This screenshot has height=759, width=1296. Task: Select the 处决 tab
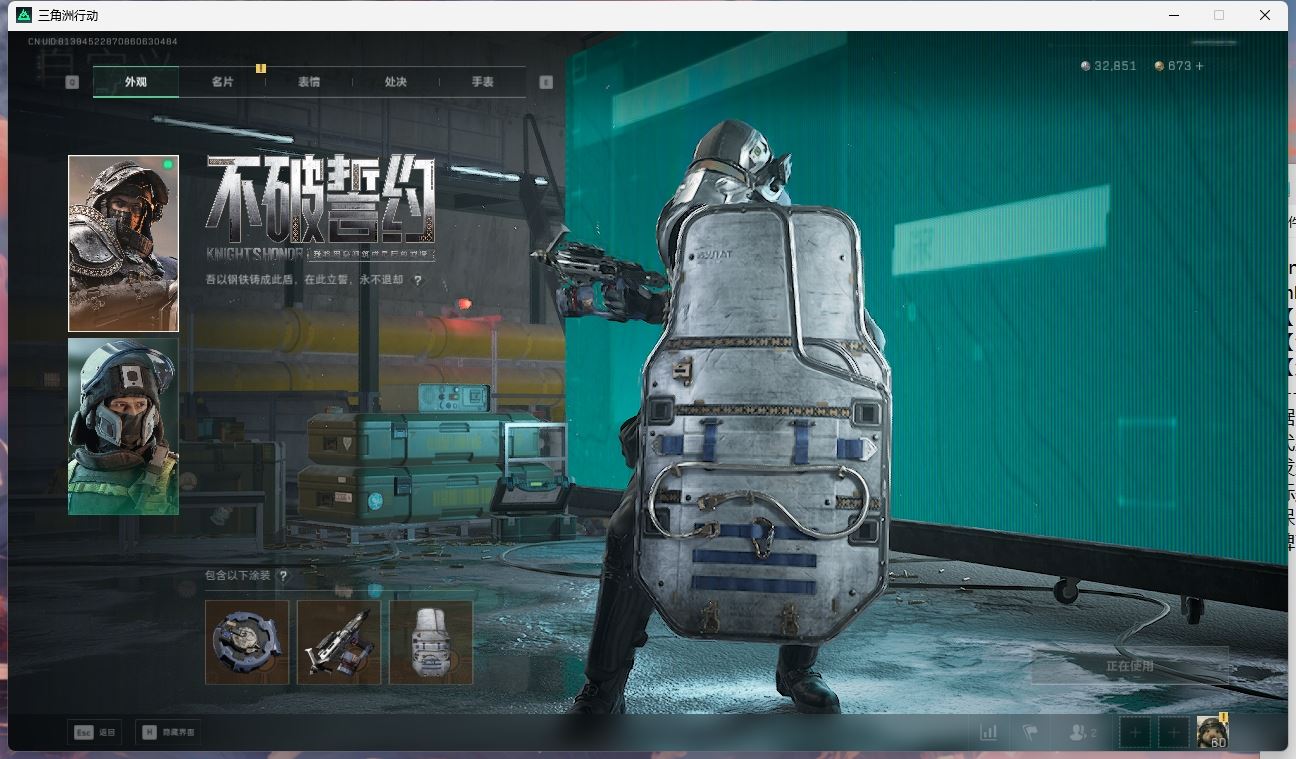394,82
